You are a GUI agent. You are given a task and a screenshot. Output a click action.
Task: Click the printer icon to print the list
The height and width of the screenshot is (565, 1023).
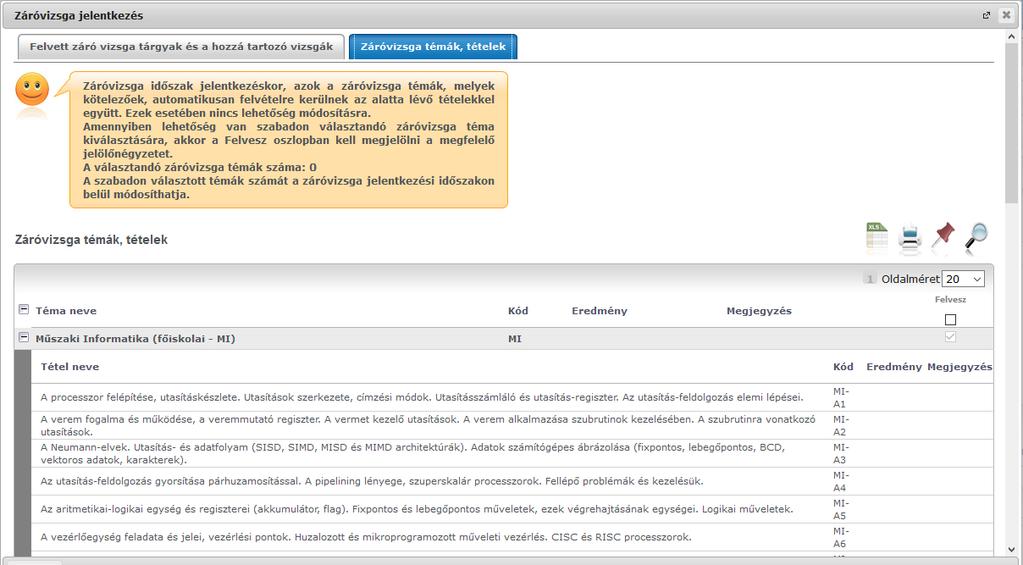(909, 237)
